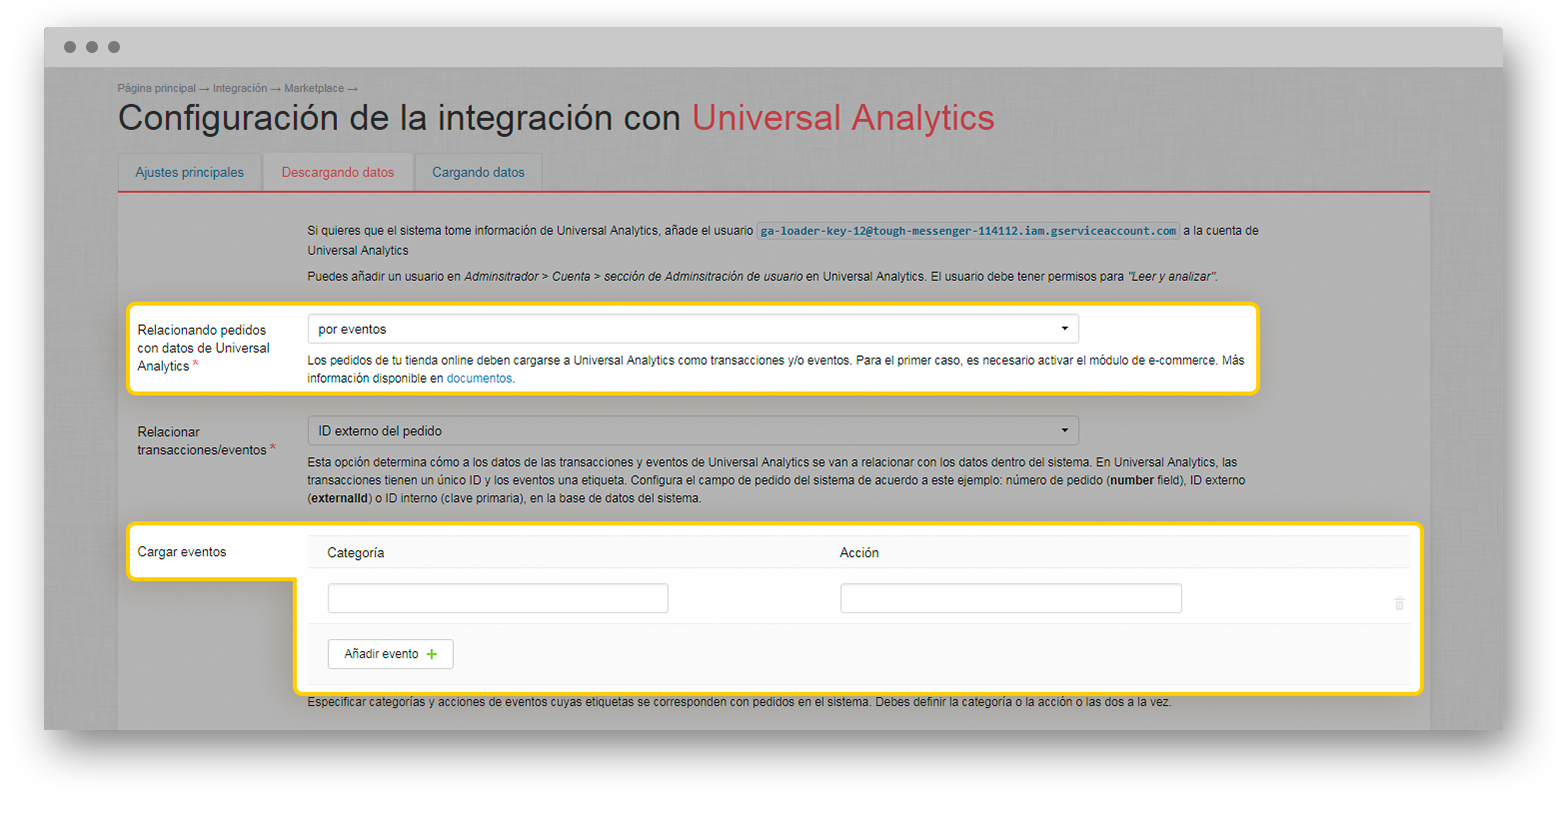Click the Acción column header
Screen dimensions: 1567x814
tap(859, 553)
